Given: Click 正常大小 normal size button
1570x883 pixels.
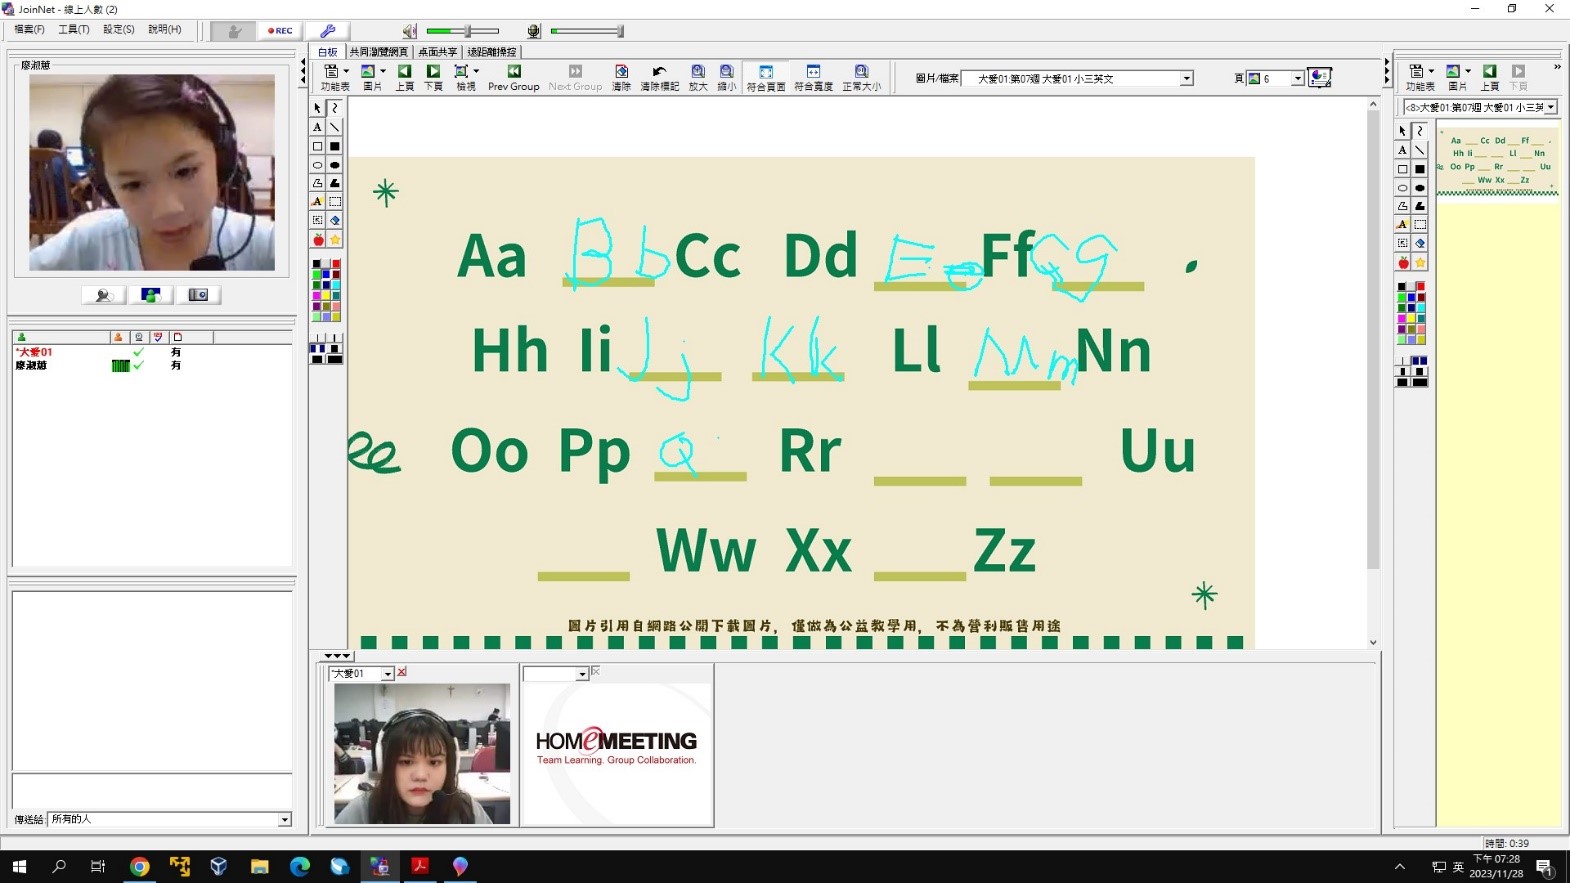Looking at the screenshot, I should pyautogui.click(x=861, y=77).
